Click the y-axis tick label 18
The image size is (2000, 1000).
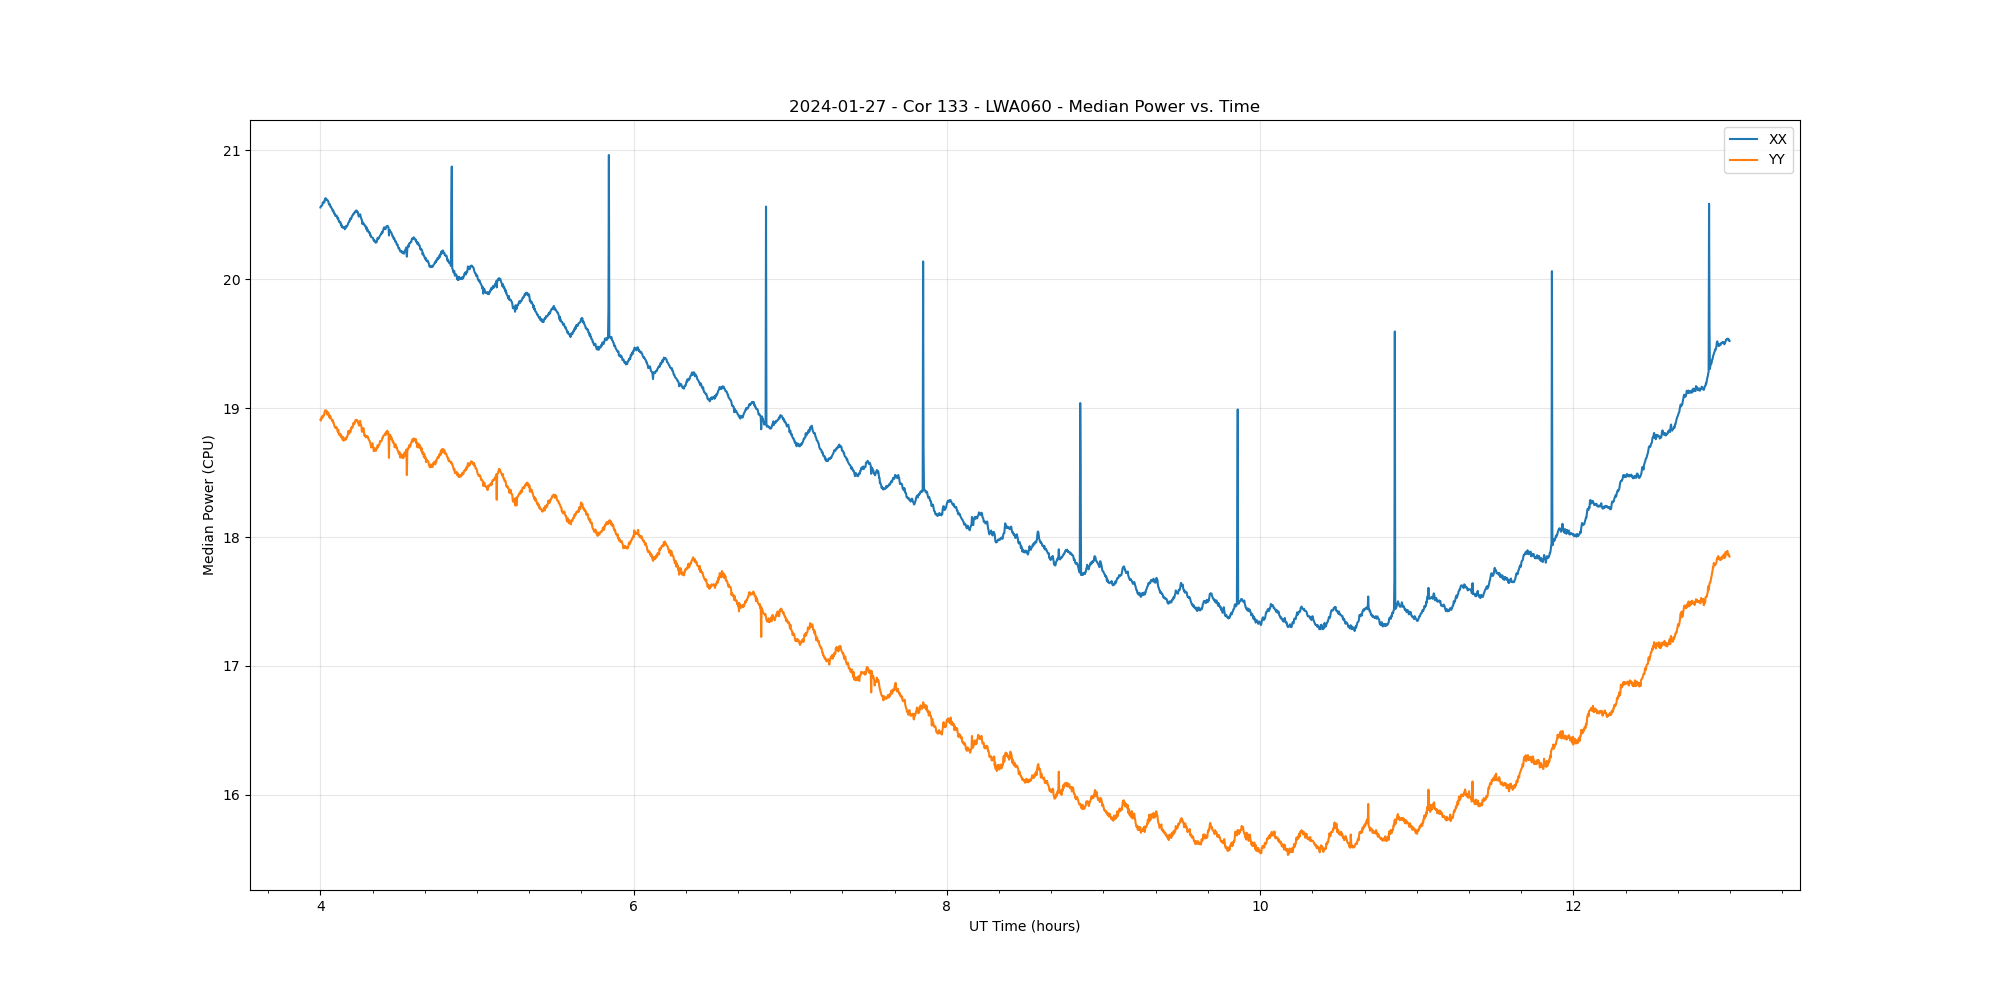point(232,538)
